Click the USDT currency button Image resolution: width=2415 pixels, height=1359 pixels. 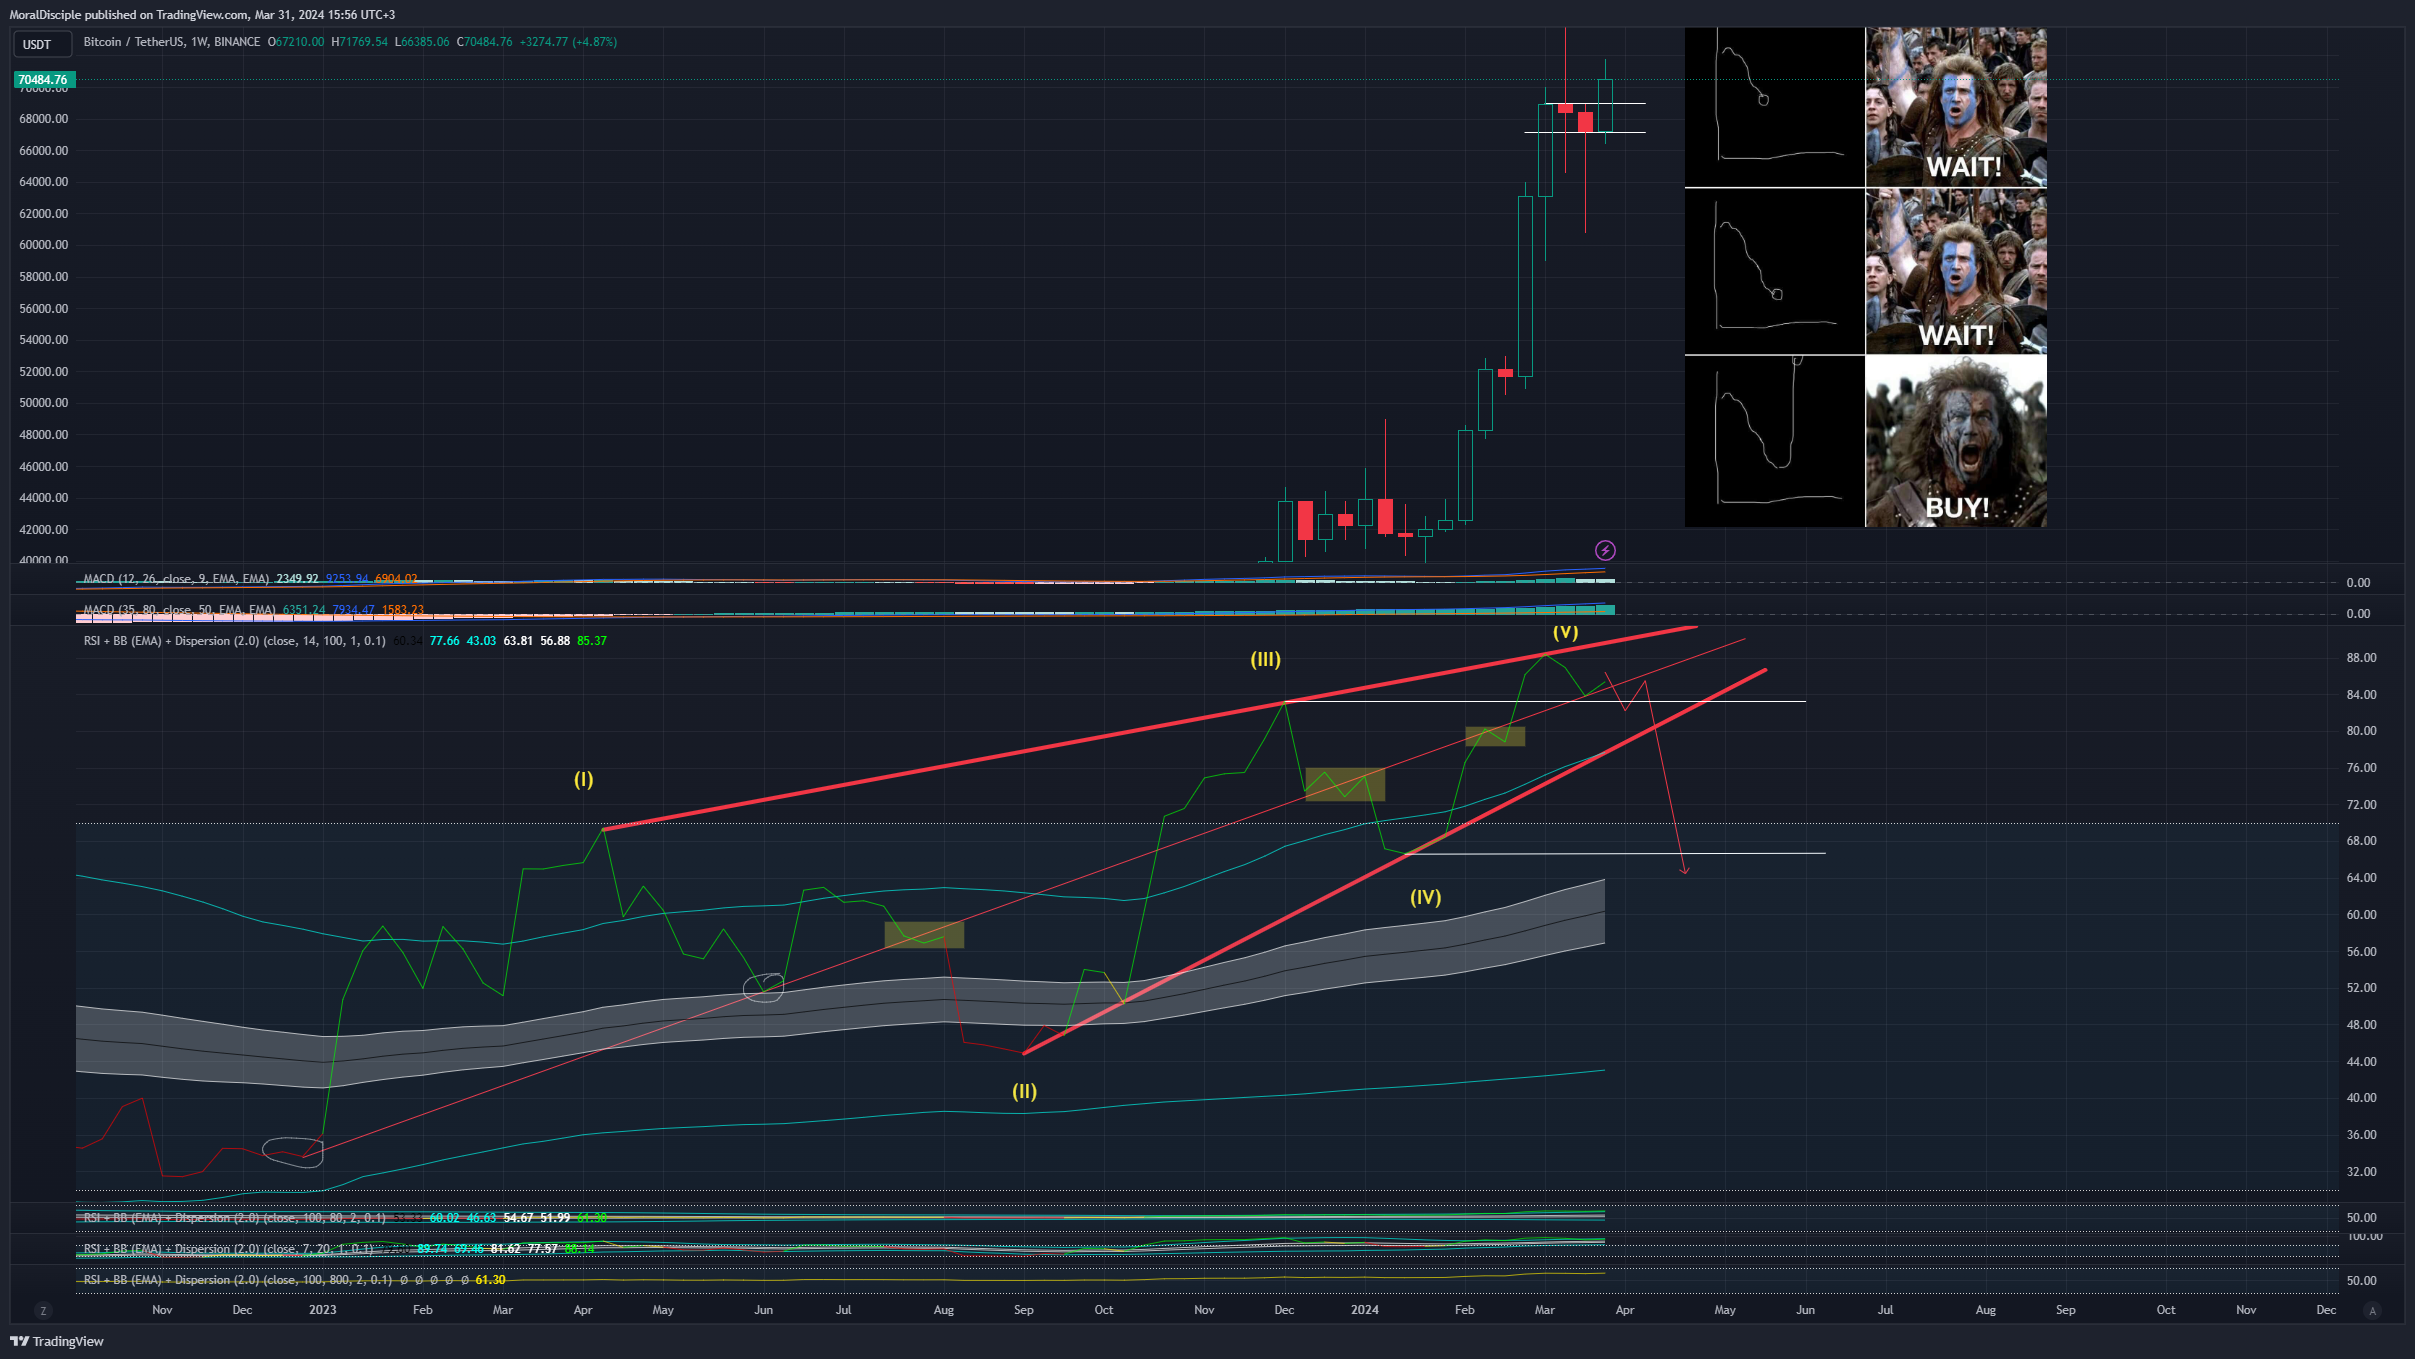tap(41, 44)
